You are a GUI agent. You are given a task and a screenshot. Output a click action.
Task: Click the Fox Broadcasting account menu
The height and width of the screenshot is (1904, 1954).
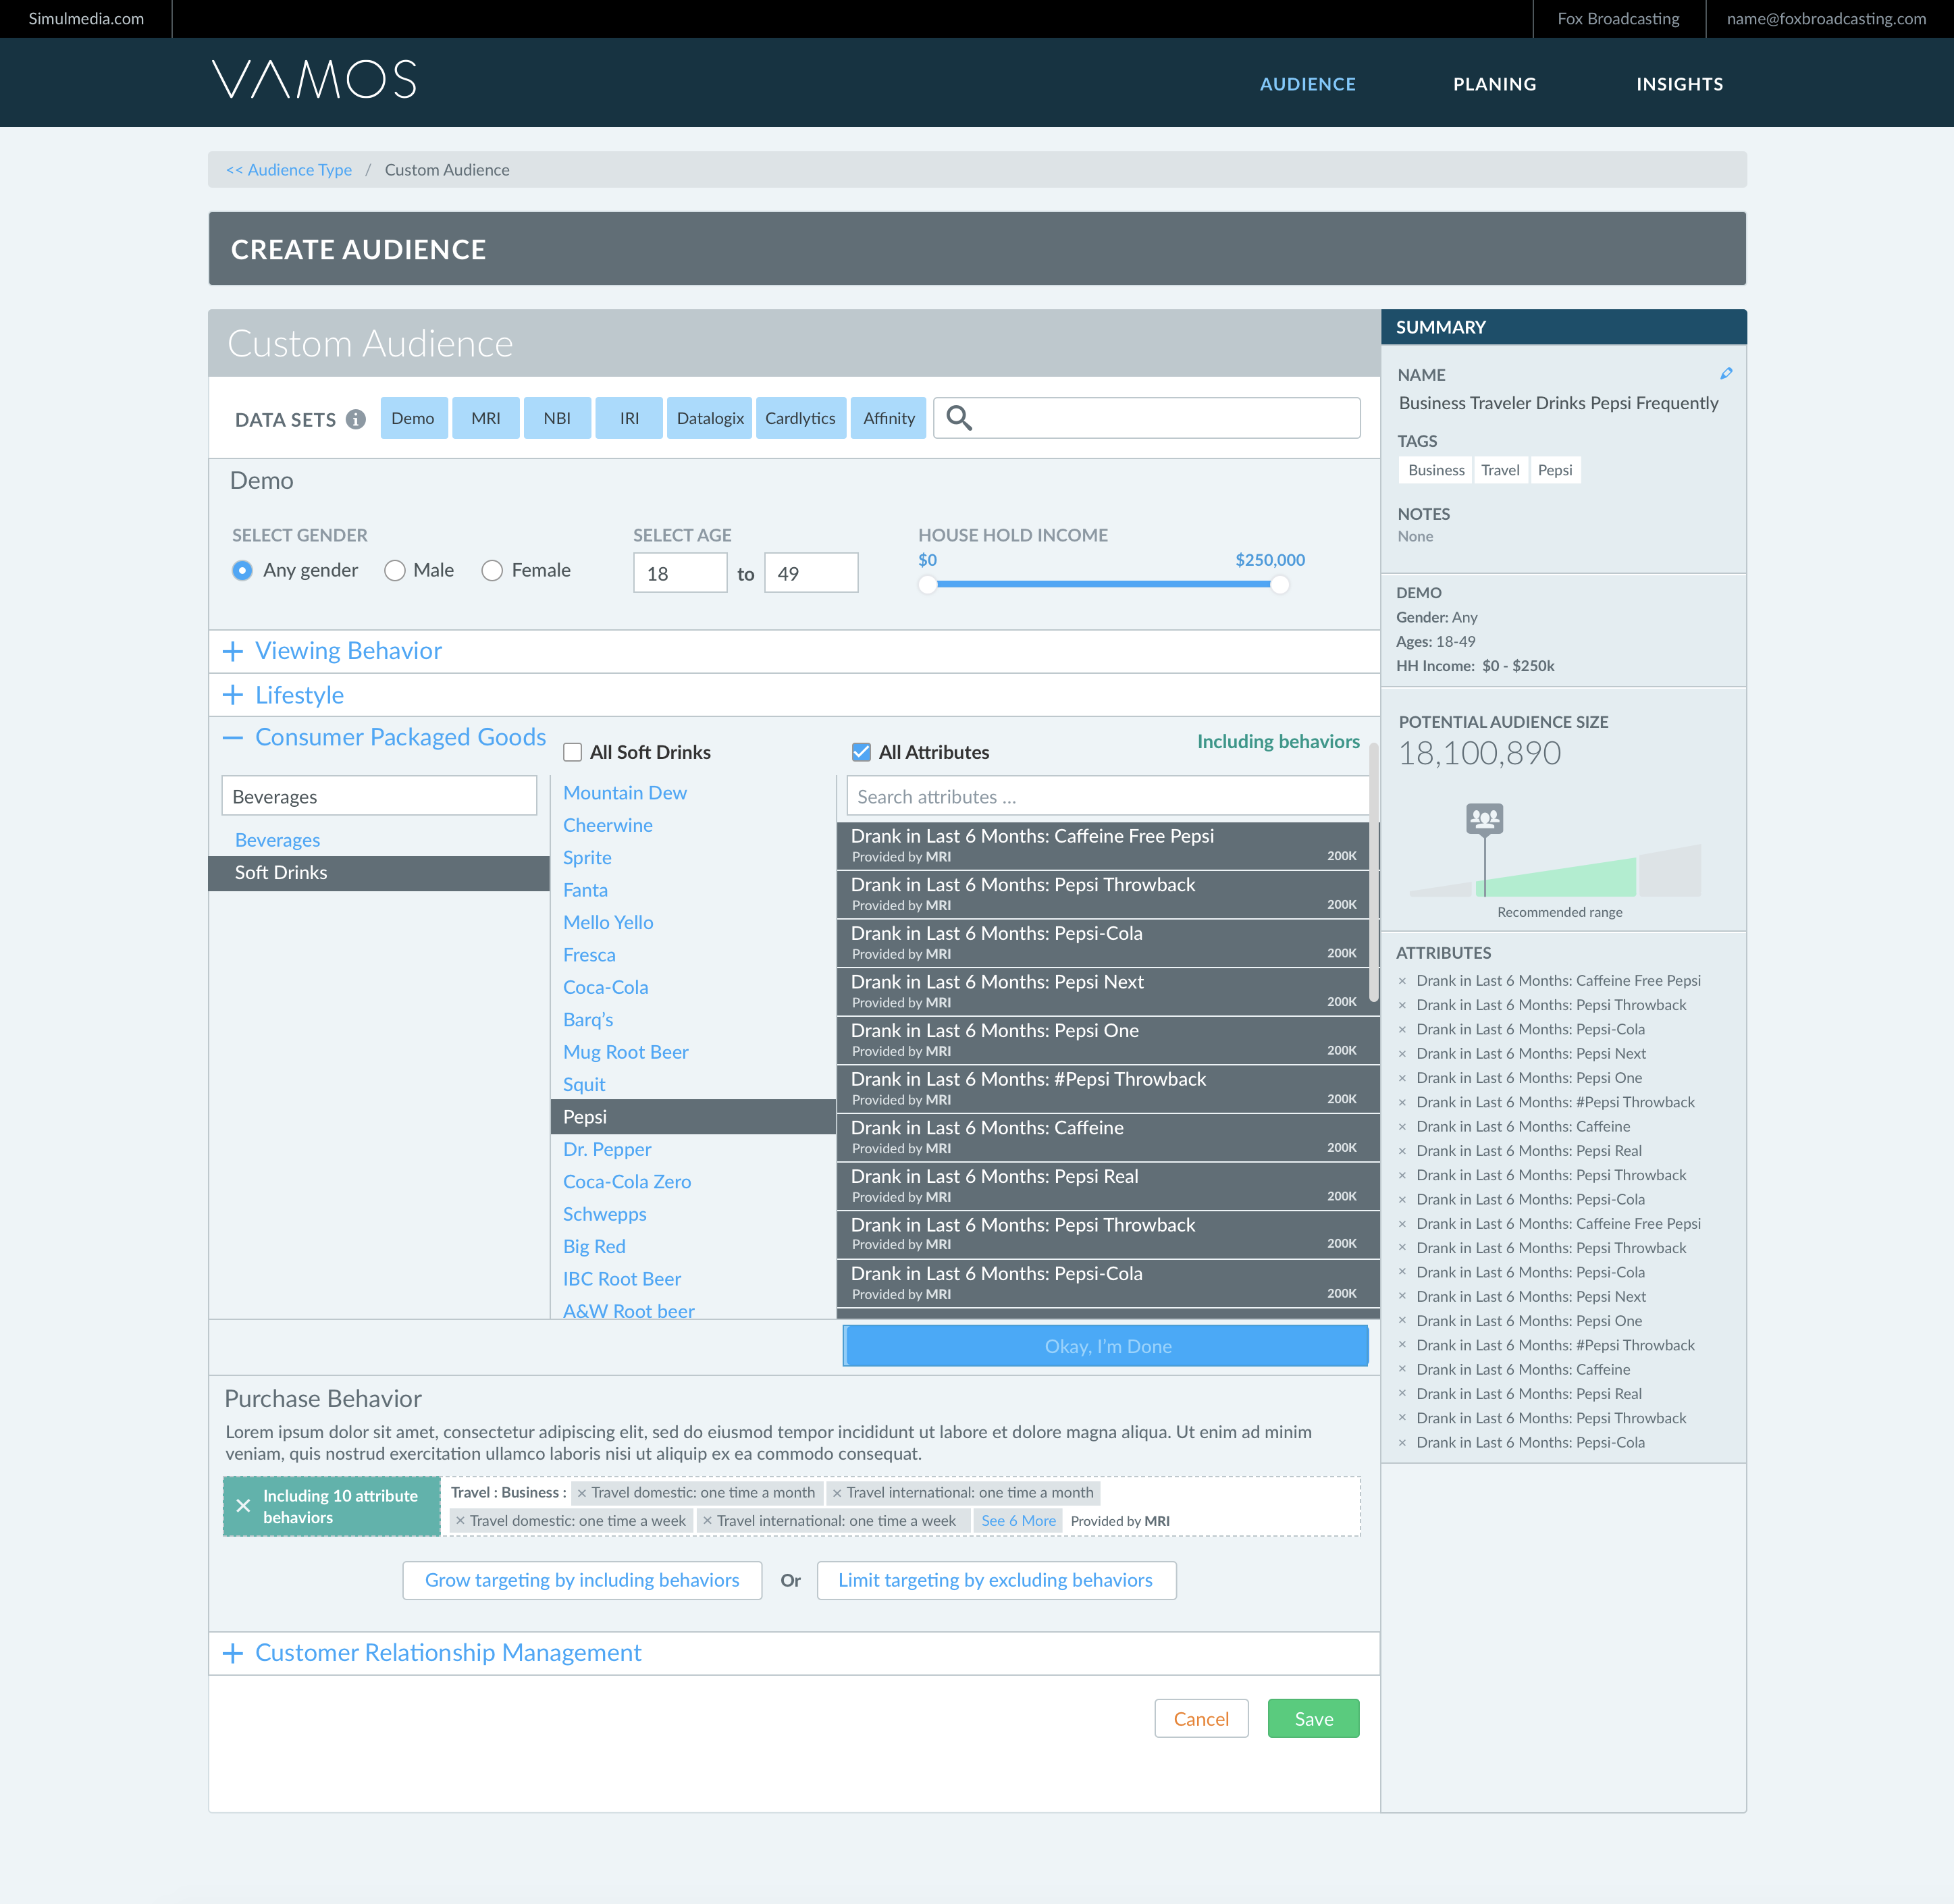click(x=1618, y=19)
